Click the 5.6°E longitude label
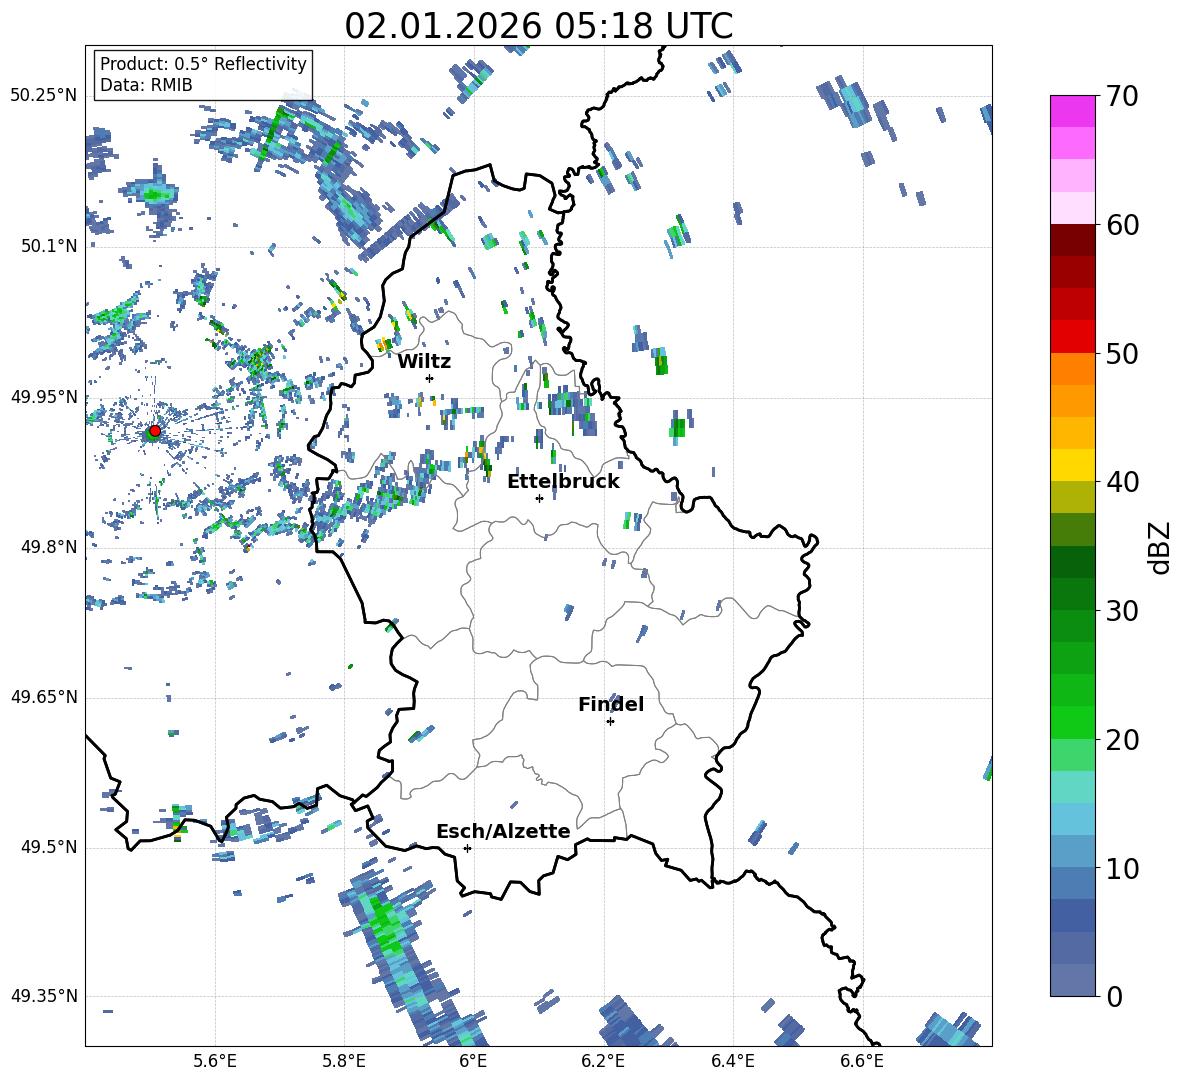Screen dimensions: 1184x1081 (215, 1061)
